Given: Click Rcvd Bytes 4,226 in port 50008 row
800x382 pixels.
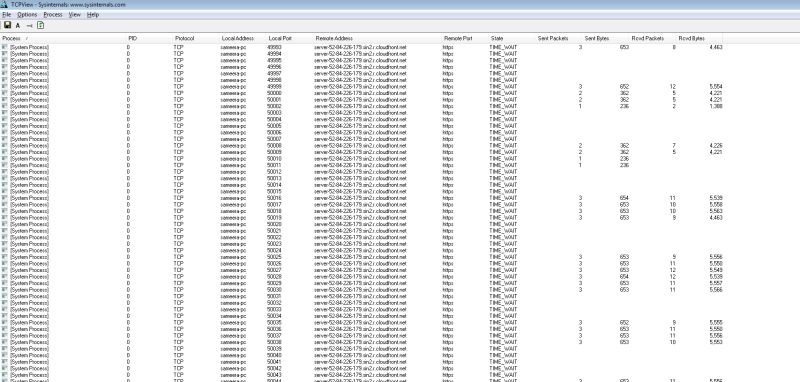Looking at the screenshot, I should [x=716, y=145].
